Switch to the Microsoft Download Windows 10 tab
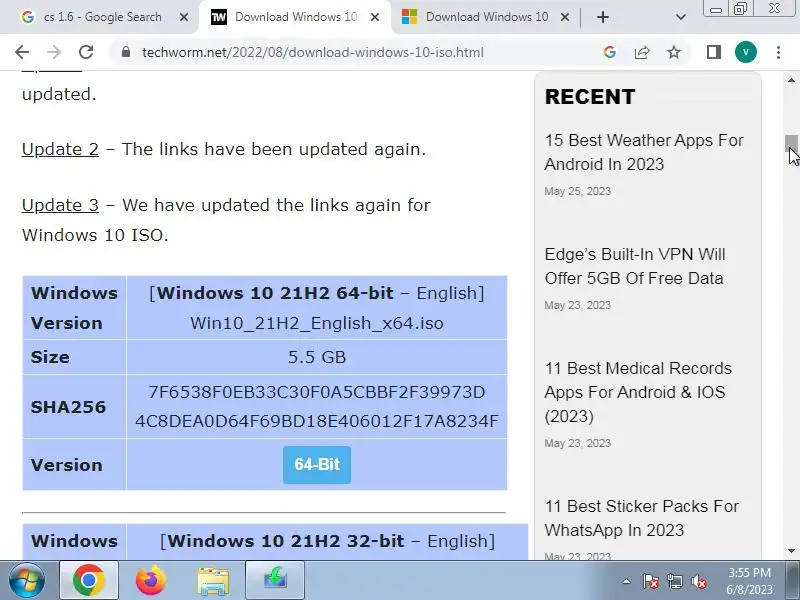 [485, 17]
